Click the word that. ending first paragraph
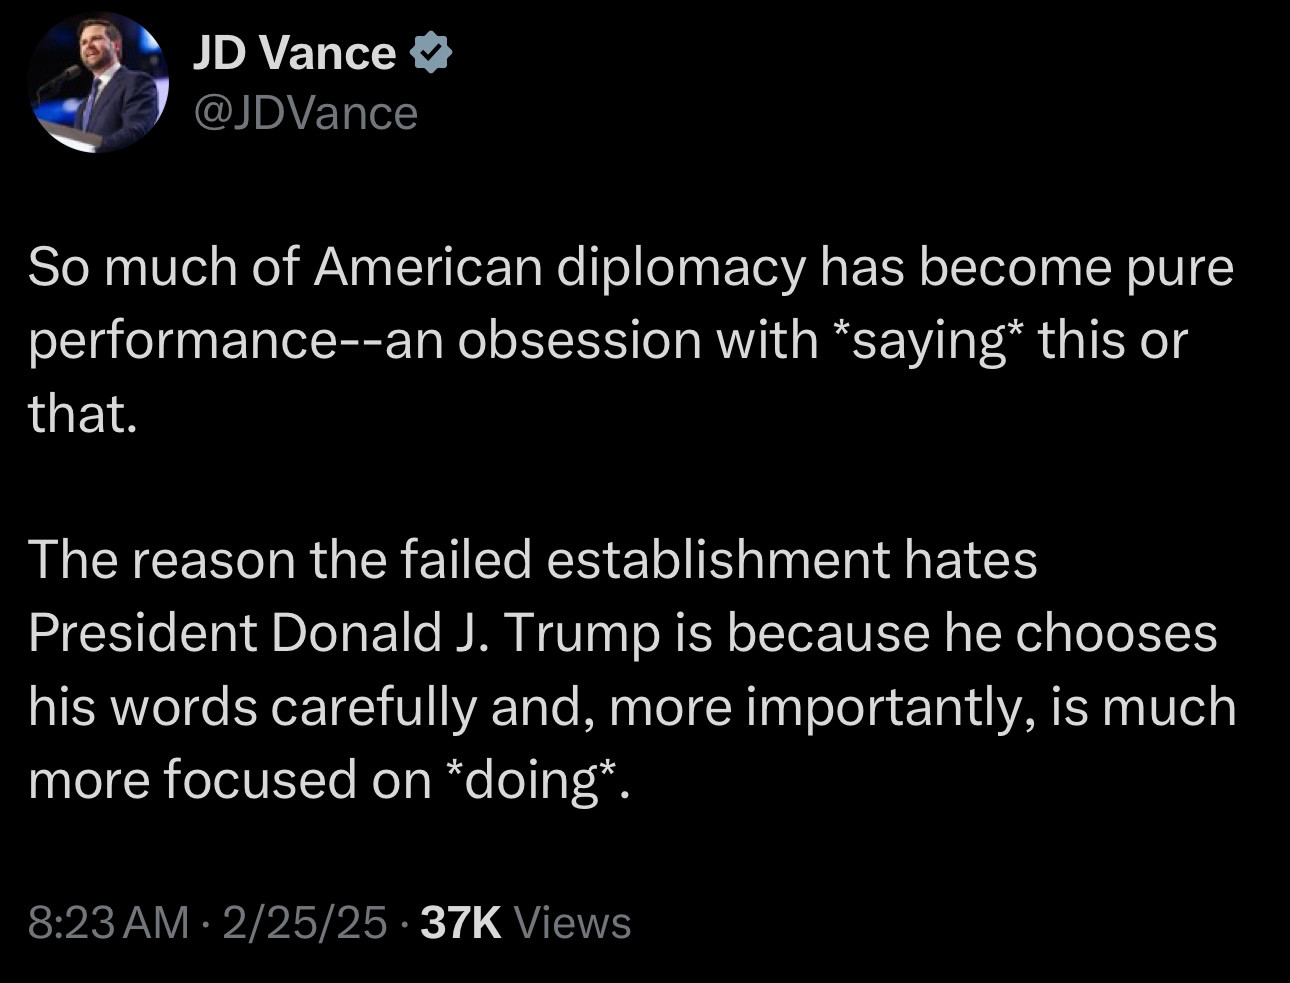The image size is (1290, 983). click(81, 413)
